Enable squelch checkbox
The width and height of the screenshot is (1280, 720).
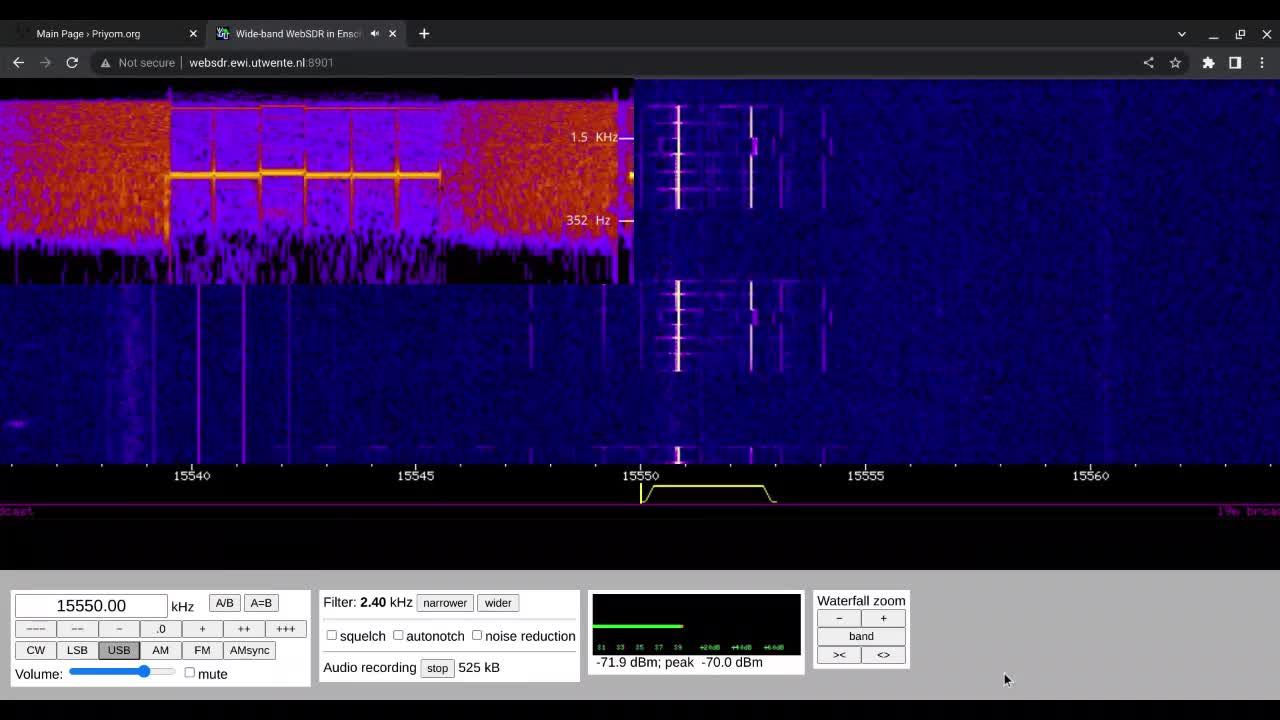click(332, 635)
